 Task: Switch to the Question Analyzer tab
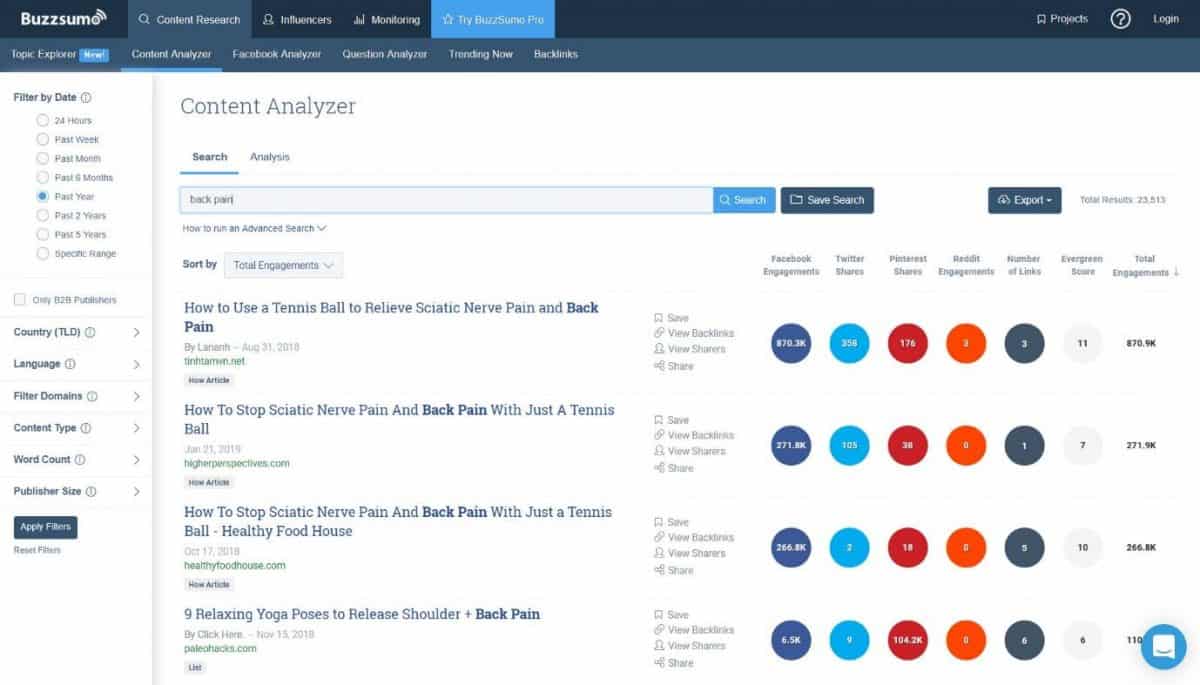pos(385,54)
